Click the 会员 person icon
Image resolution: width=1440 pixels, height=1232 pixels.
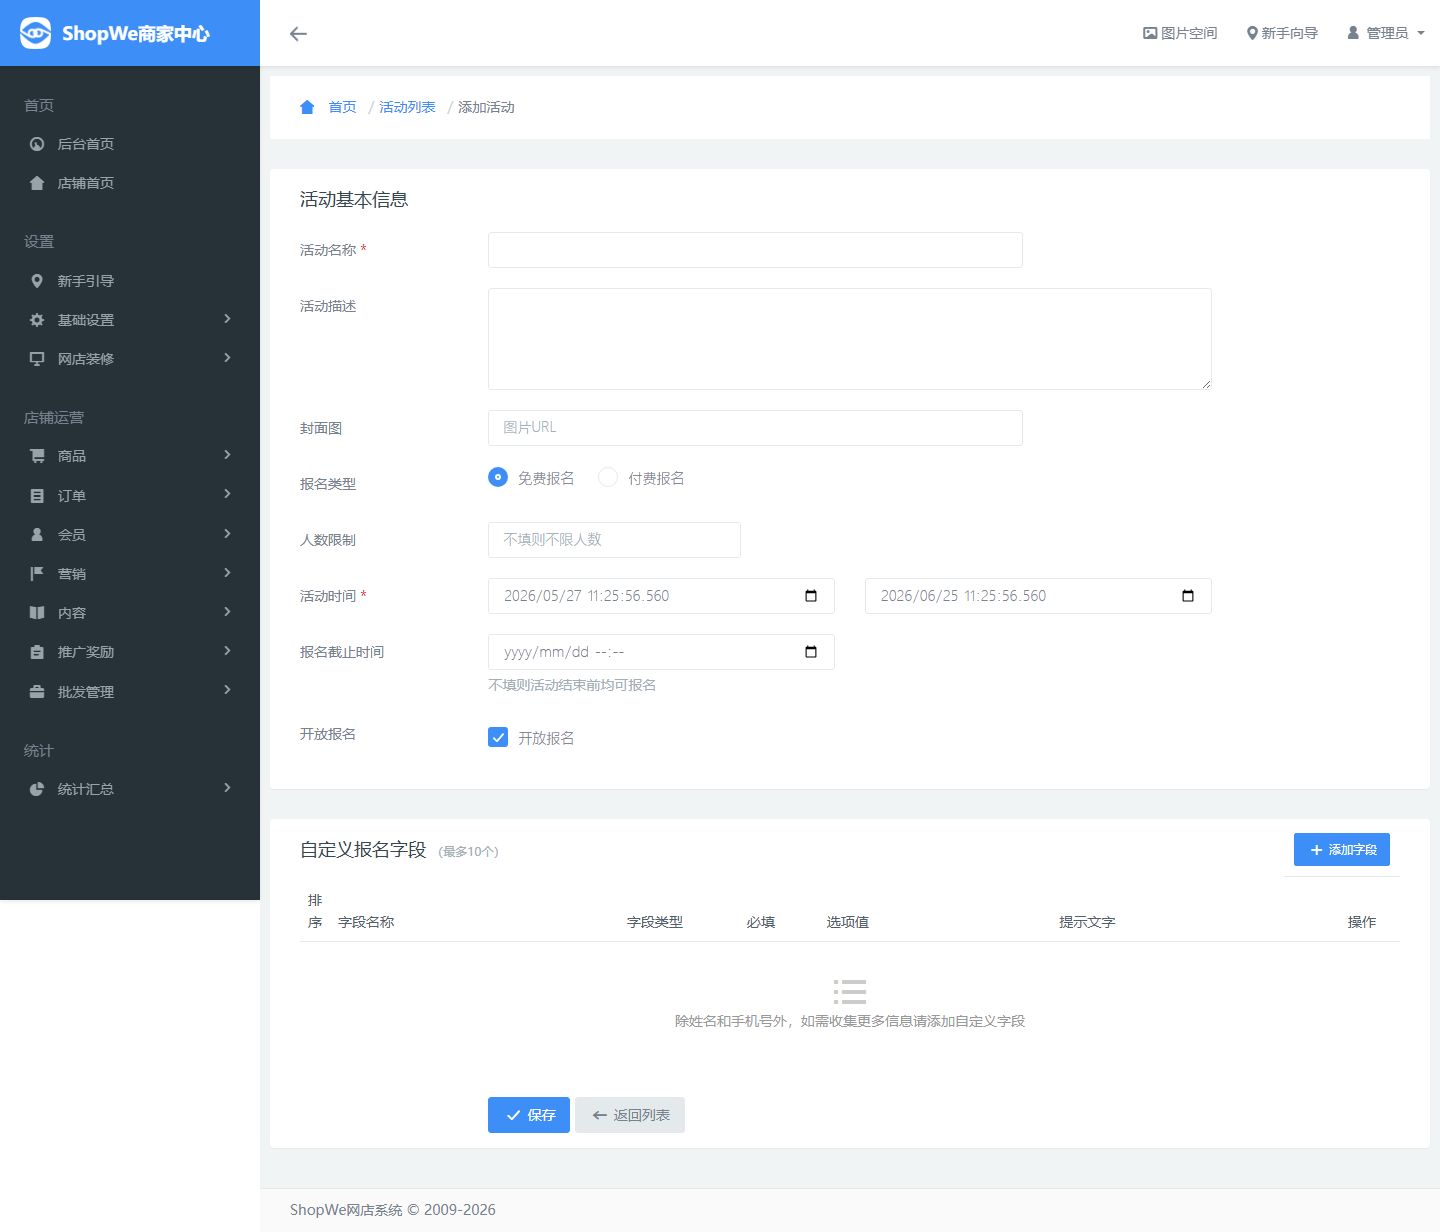click(x=37, y=535)
